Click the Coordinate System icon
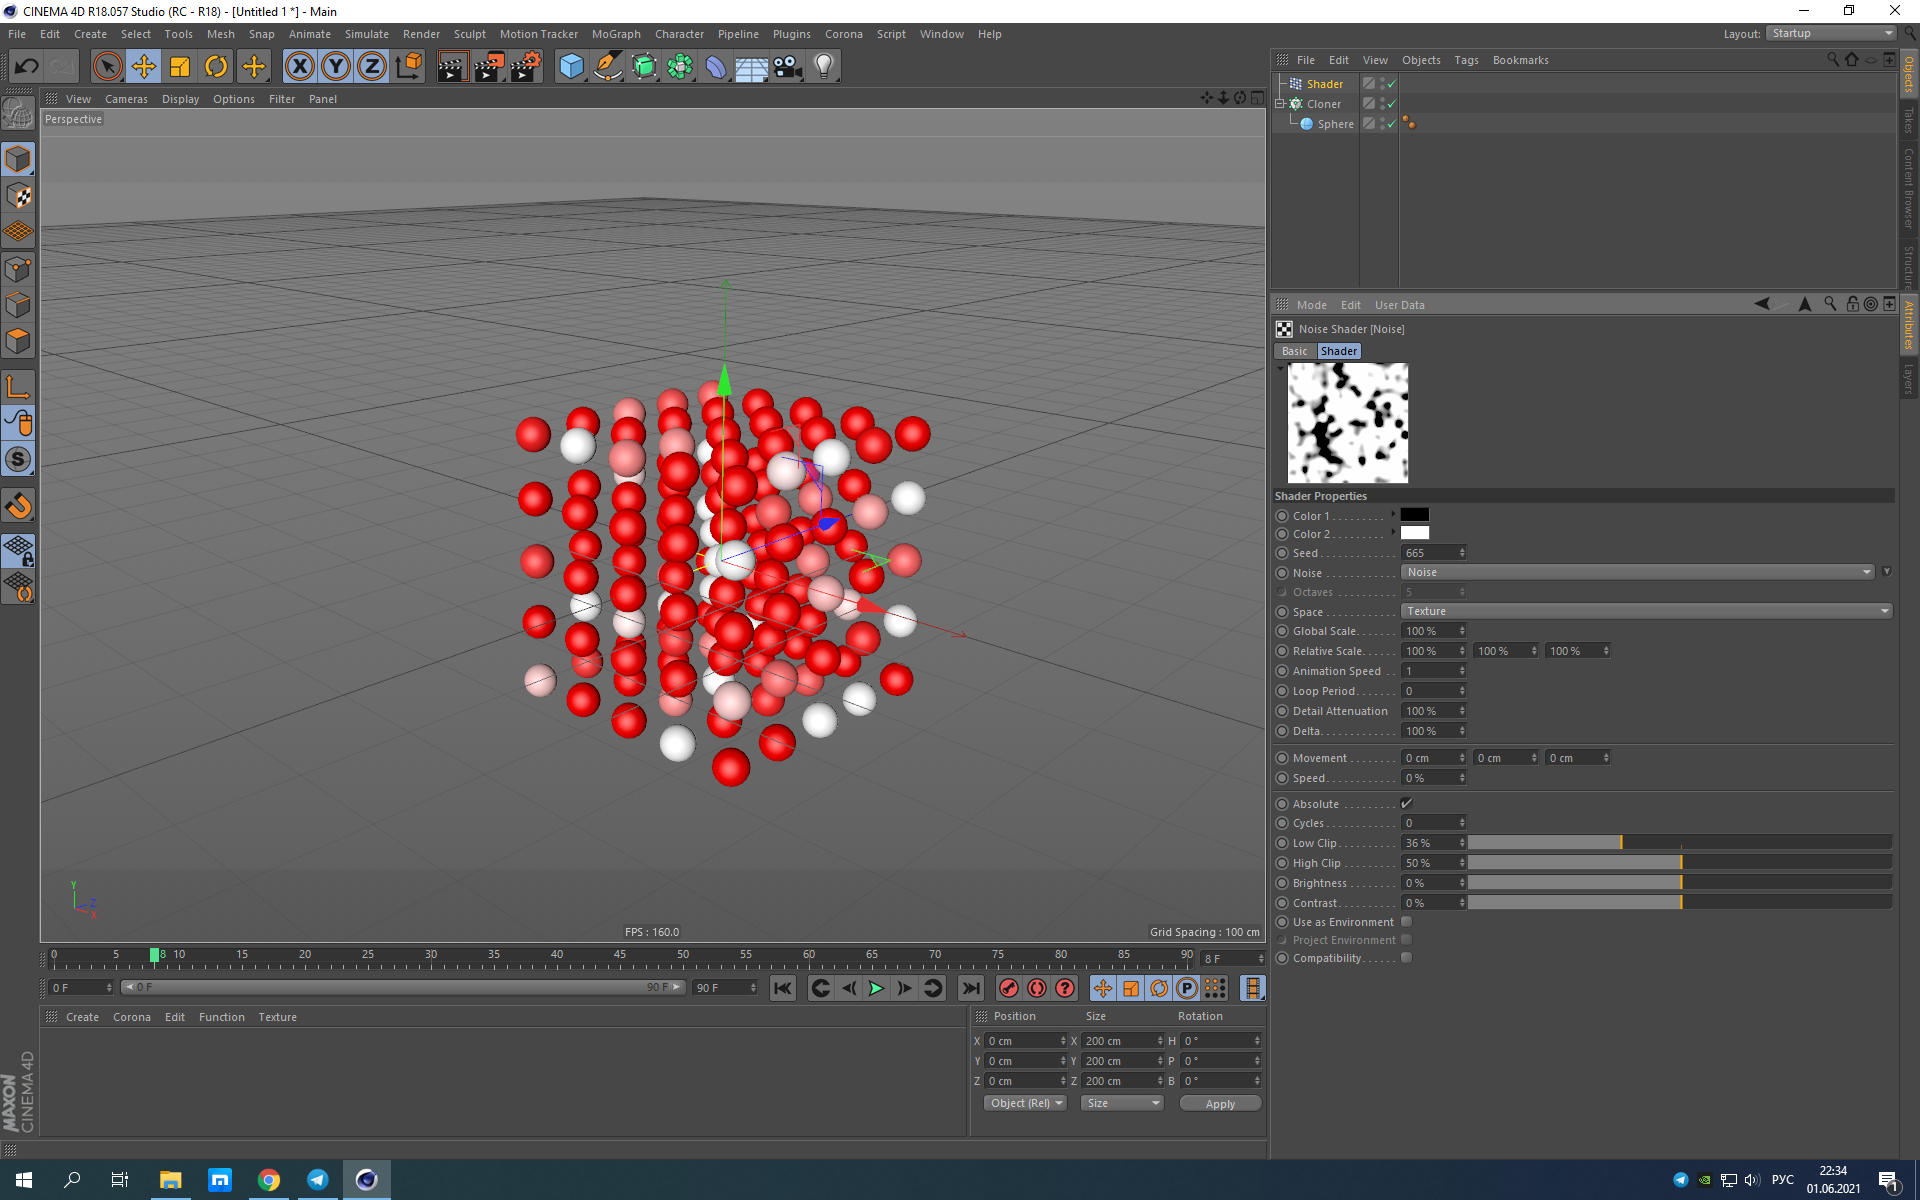Image resolution: width=1920 pixels, height=1200 pixels. pos(408,67)
